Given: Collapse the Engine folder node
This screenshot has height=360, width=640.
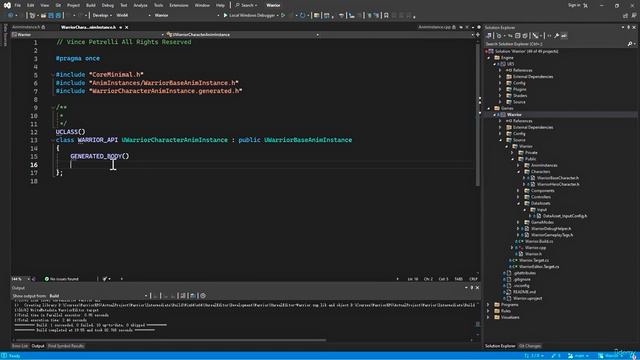Looking at the screenshot, I should pyautogui.click(x=489, y=58).
